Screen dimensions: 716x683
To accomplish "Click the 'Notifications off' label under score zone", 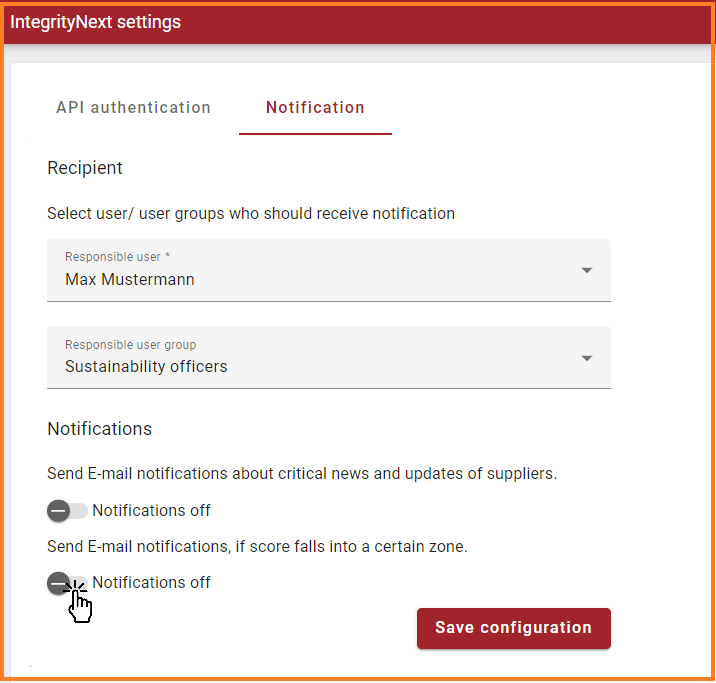I will (x=151, y=583).
